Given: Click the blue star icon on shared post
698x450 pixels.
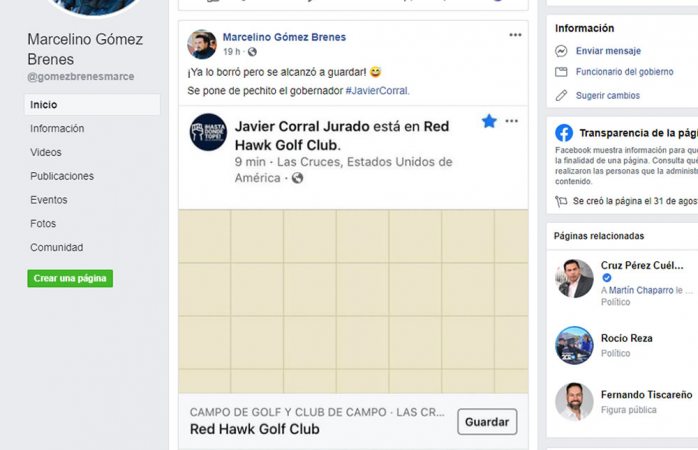Looking at the screenshot, I should click(489, 121).
